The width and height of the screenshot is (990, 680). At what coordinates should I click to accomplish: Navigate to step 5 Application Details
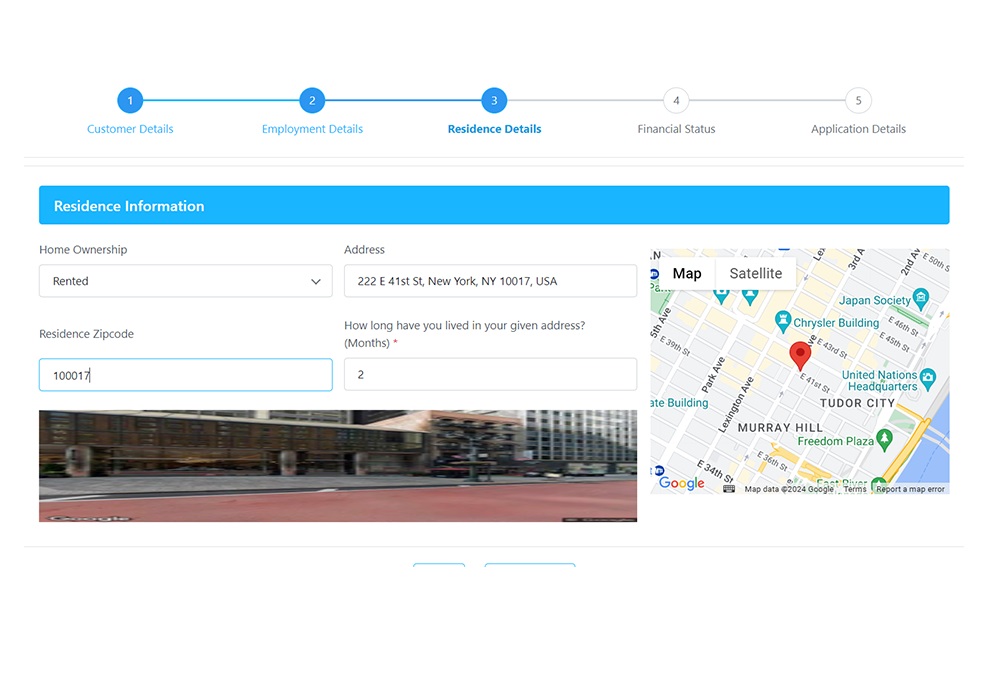click(858, 101)
